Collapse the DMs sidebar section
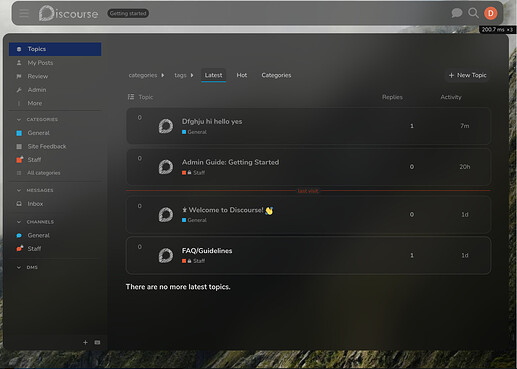Viewport: 517px width, 369px height. (27, 267)
